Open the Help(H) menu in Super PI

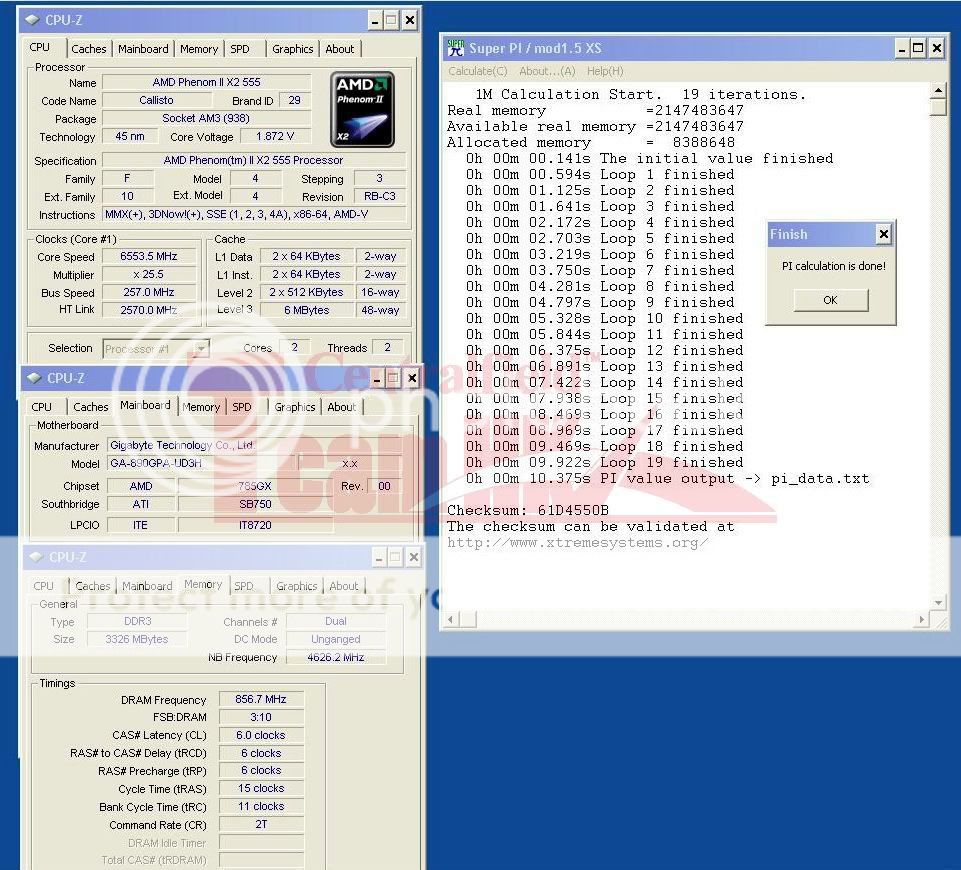[605, 71]
